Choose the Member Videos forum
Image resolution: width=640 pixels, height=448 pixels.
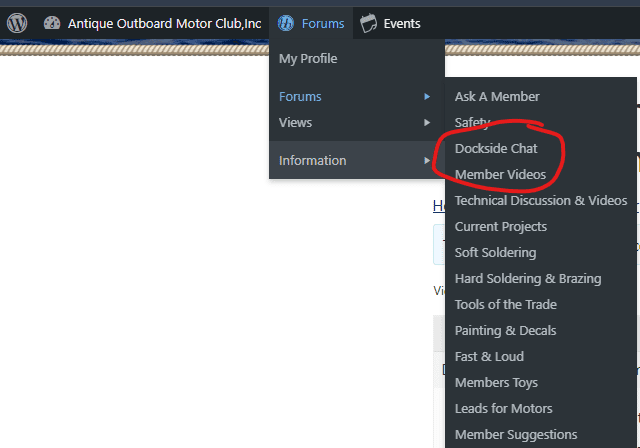coord(500,175)
